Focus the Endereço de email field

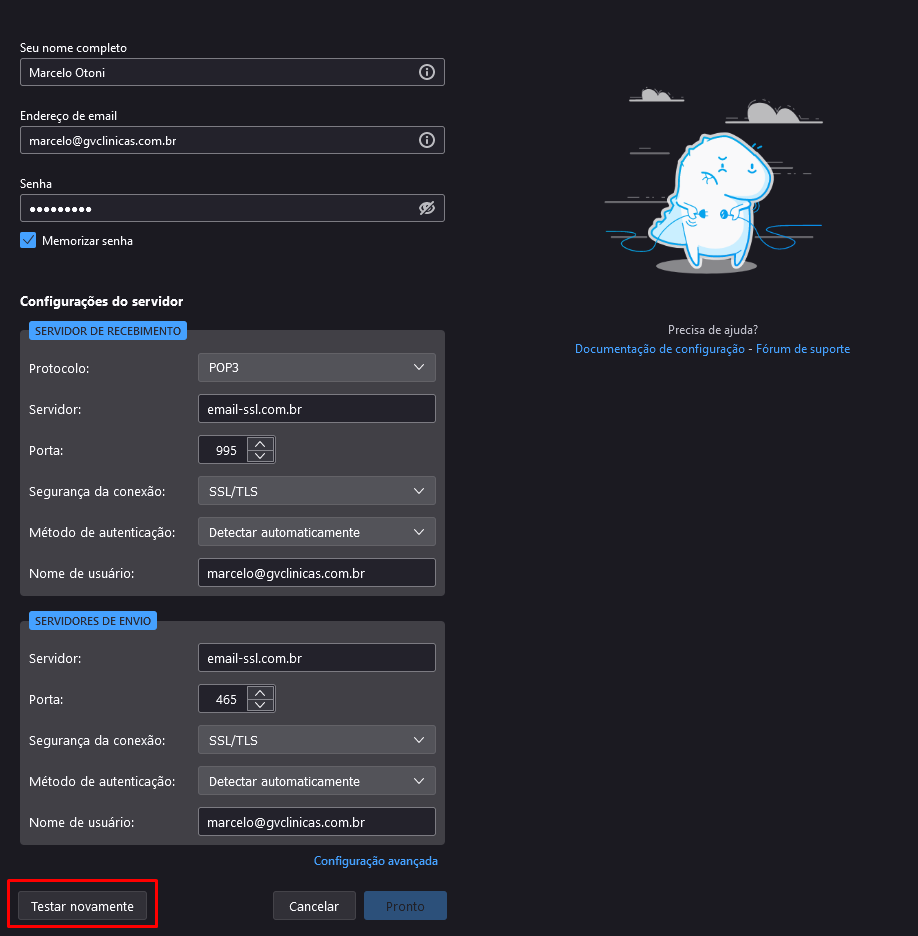[x=232, y=140]
